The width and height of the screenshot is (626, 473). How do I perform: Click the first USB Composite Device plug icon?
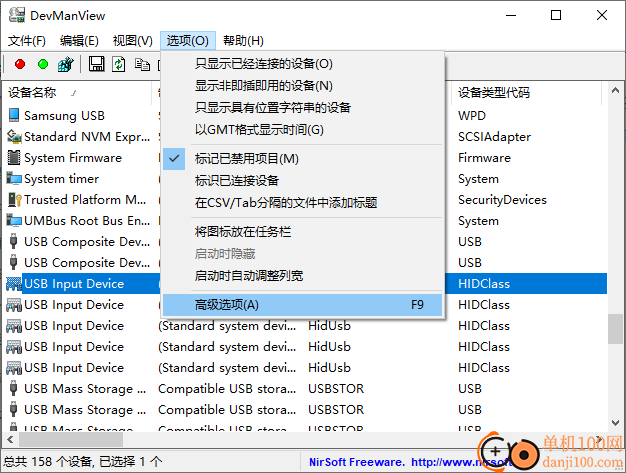click(14, 241)
